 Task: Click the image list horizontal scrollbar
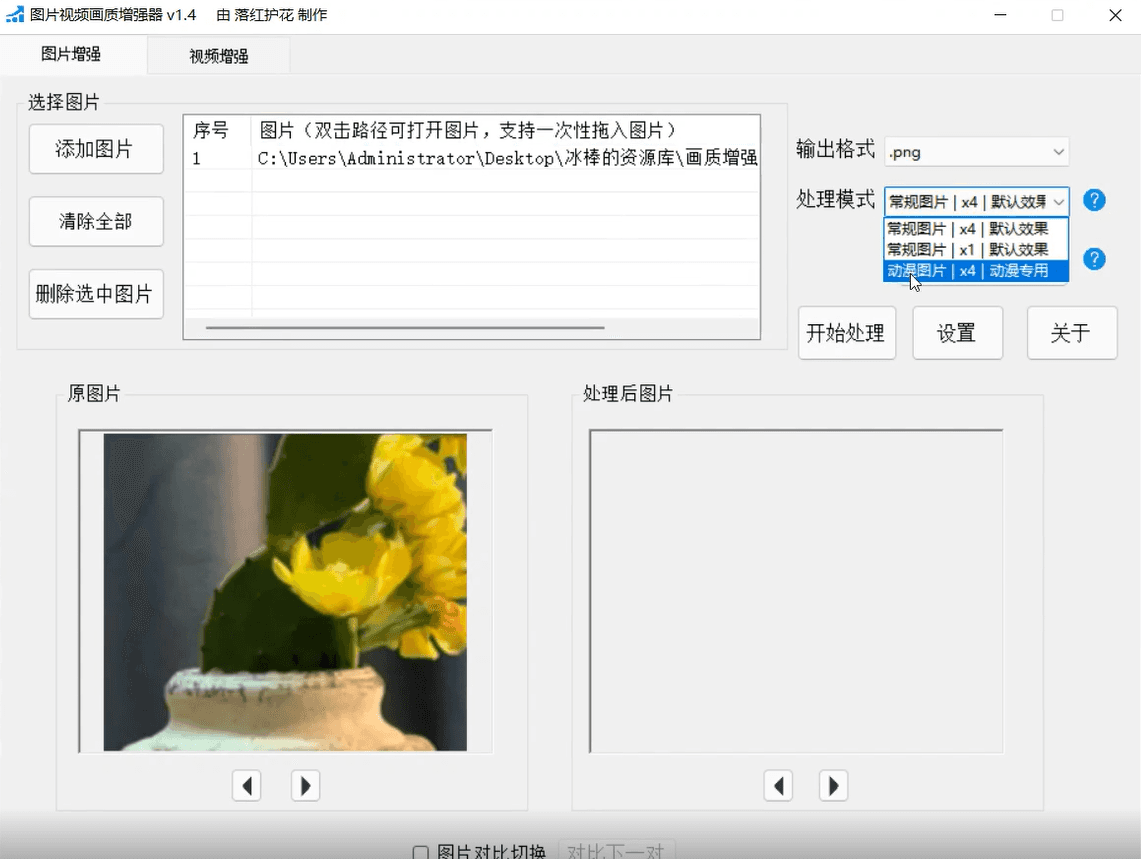[405, 327]
